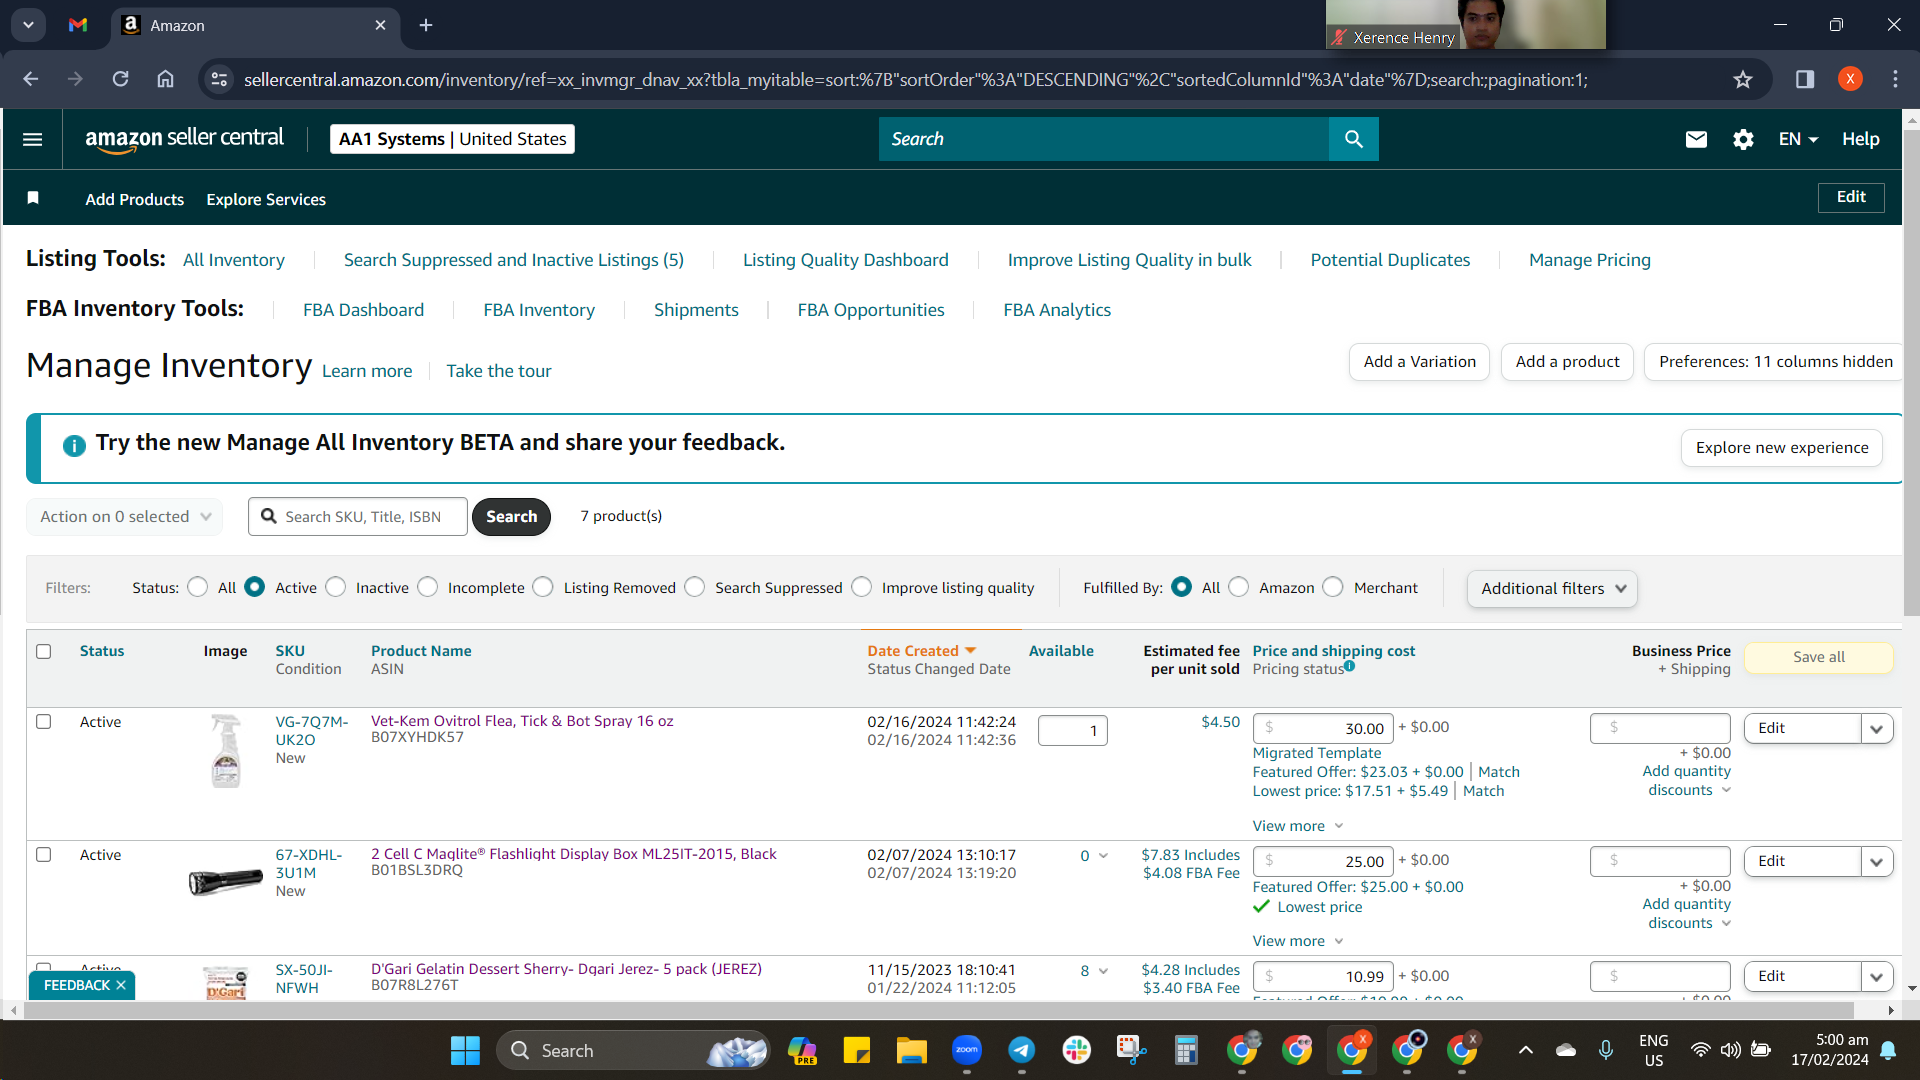
Task: Open File Explorer from the taskbar
Action: 911,1050
